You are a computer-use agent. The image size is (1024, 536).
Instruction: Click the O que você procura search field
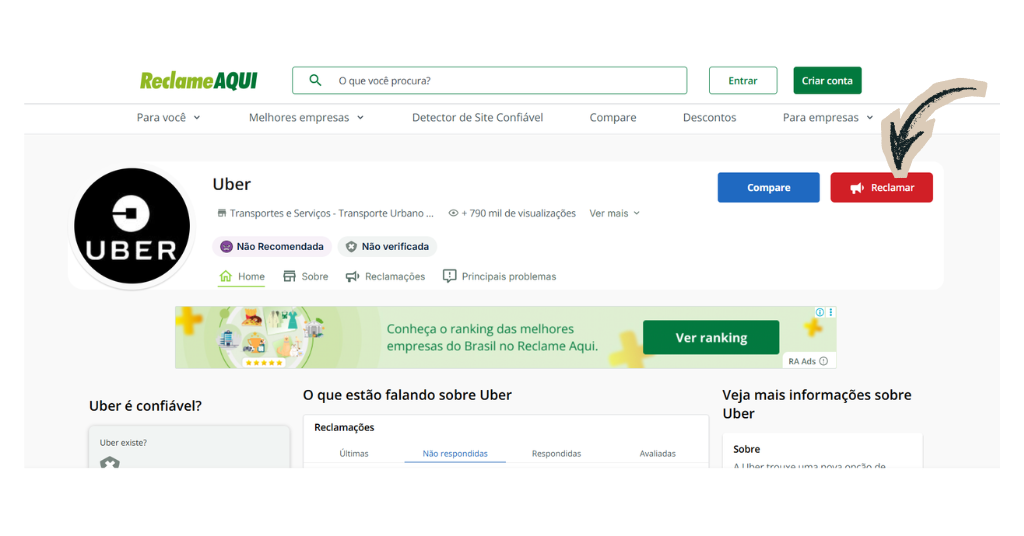tap(500, 81)
